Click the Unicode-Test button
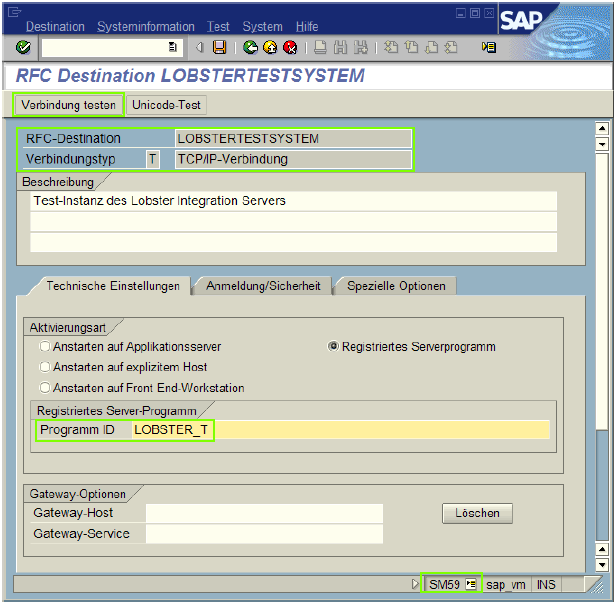616x604 pixels. click(166, 105)
